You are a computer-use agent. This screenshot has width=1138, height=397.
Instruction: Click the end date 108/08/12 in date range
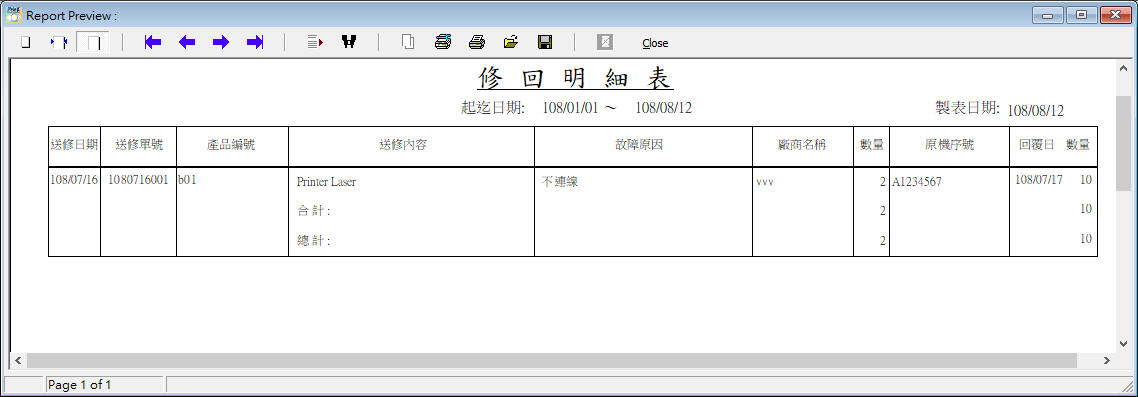point(663,108)
